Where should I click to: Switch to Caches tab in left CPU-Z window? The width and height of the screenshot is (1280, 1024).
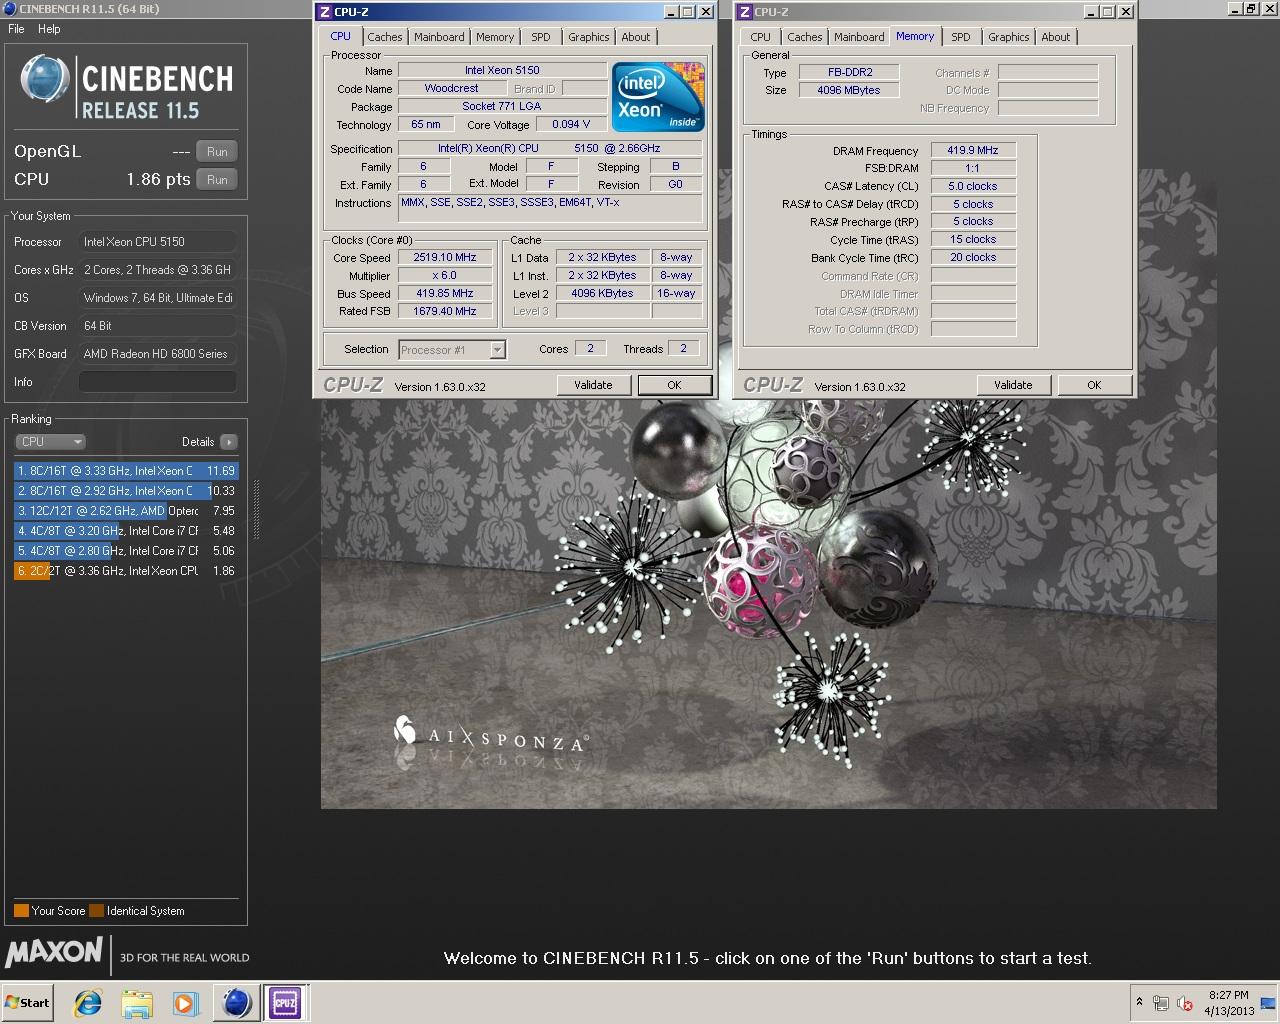(x=384, y=37)
